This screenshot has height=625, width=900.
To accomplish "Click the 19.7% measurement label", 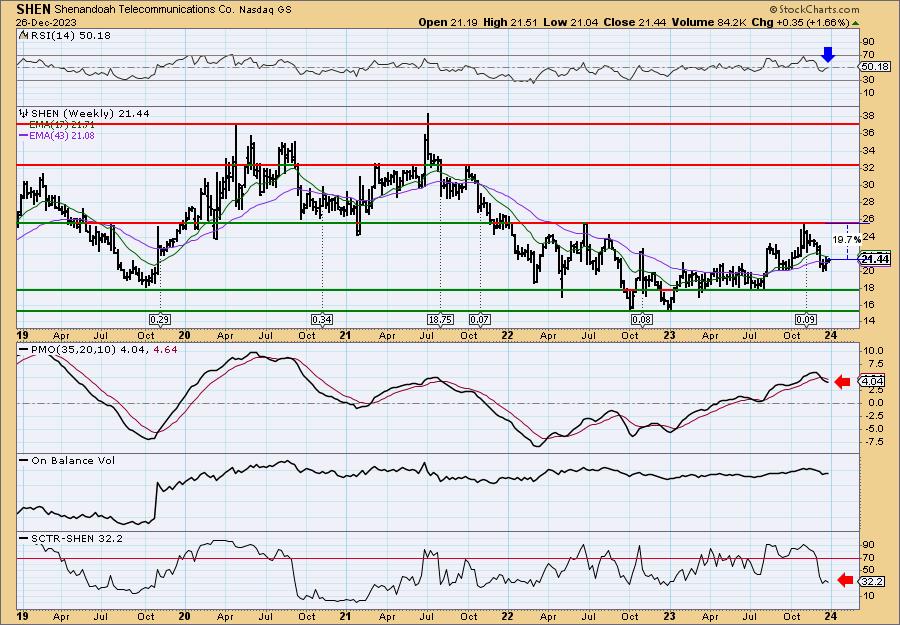I will tap(846, 240).
